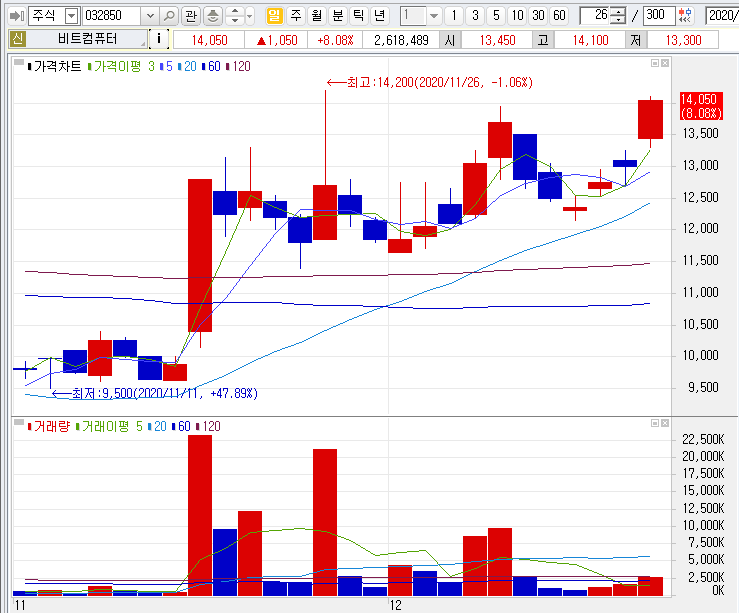Click the candle chart compress icon
The height and width of the screenshot is (613, 739).
[685, 16]
